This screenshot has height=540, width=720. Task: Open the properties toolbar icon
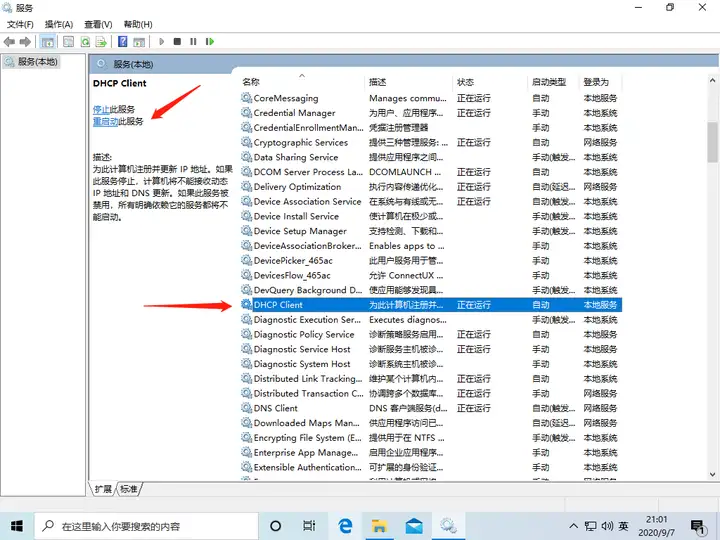(x=68, y=42)
